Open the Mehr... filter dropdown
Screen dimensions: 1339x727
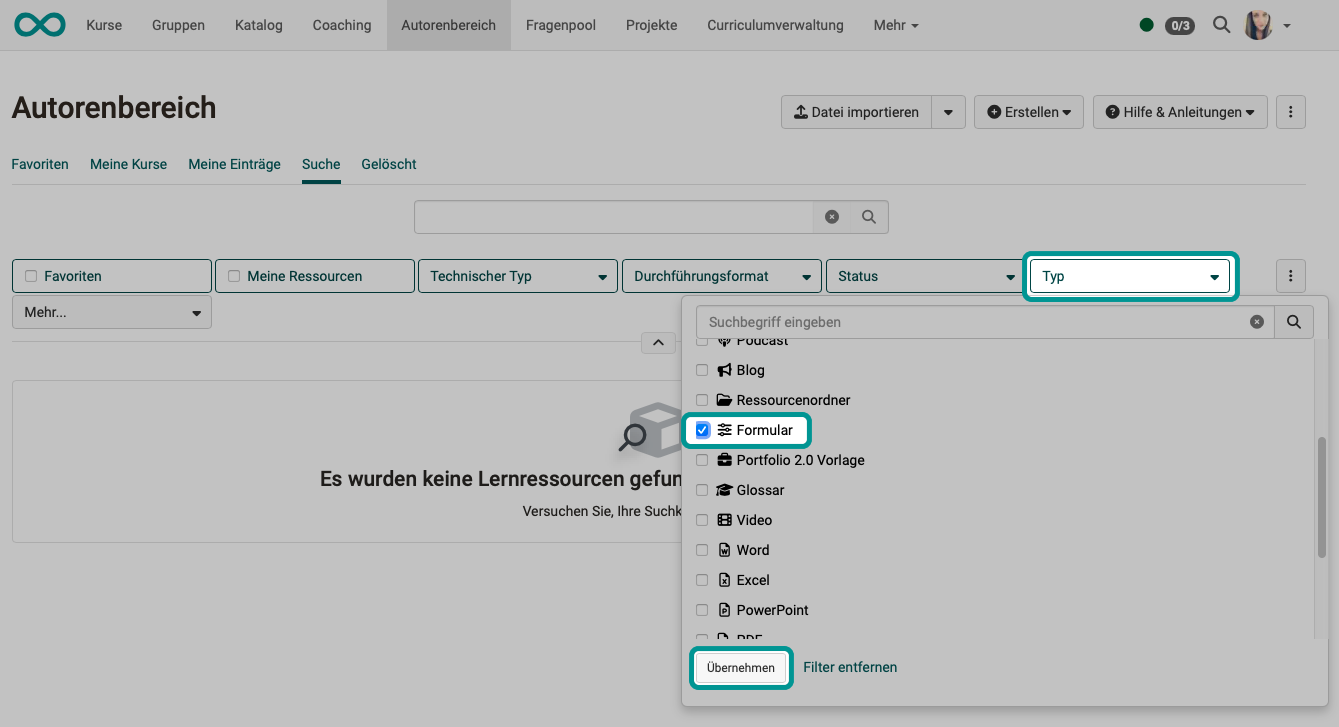pos(110,311)
